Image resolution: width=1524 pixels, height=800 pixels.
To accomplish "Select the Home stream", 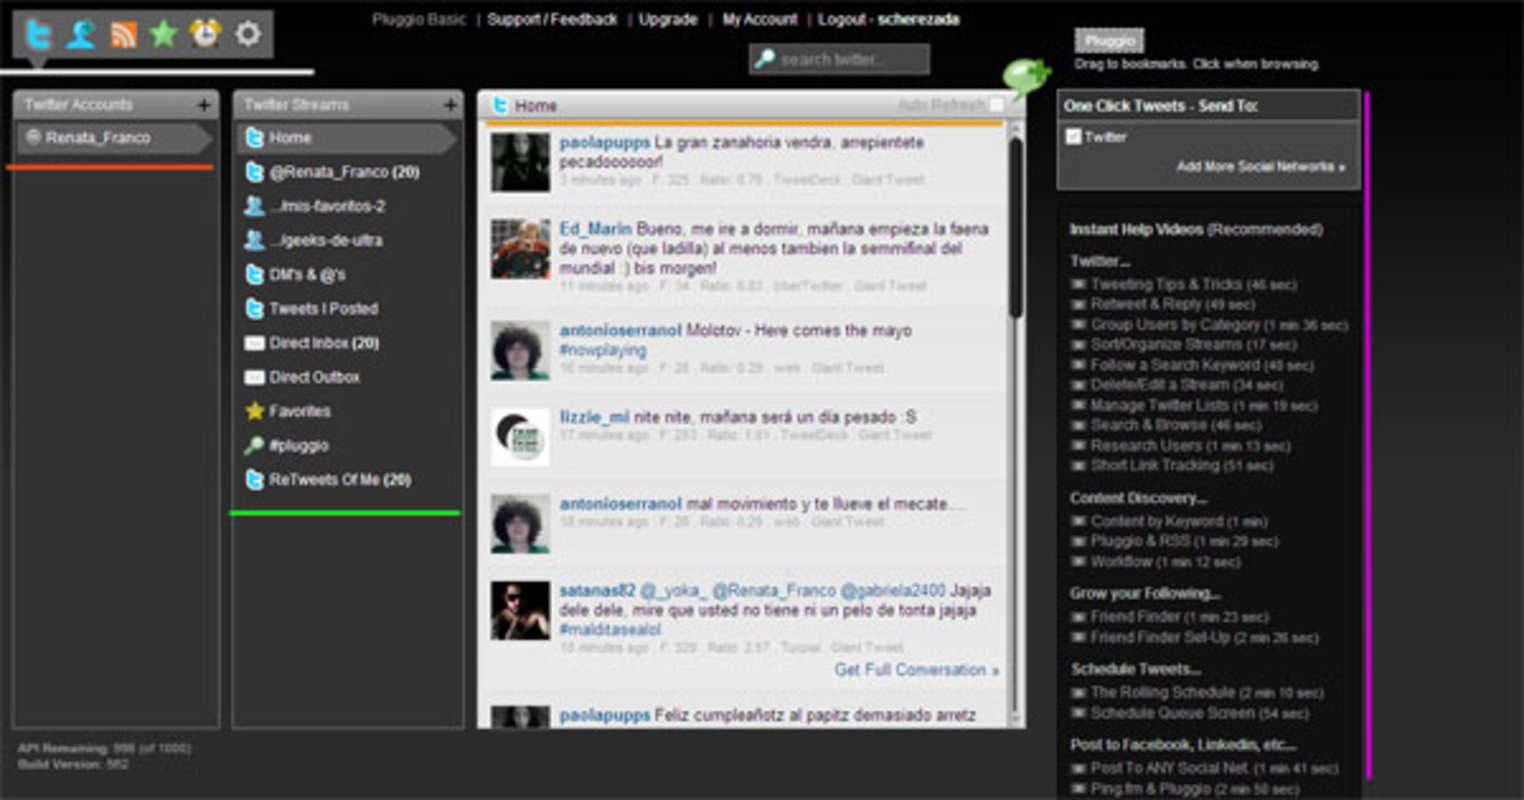I will click(x=346, y=138).
